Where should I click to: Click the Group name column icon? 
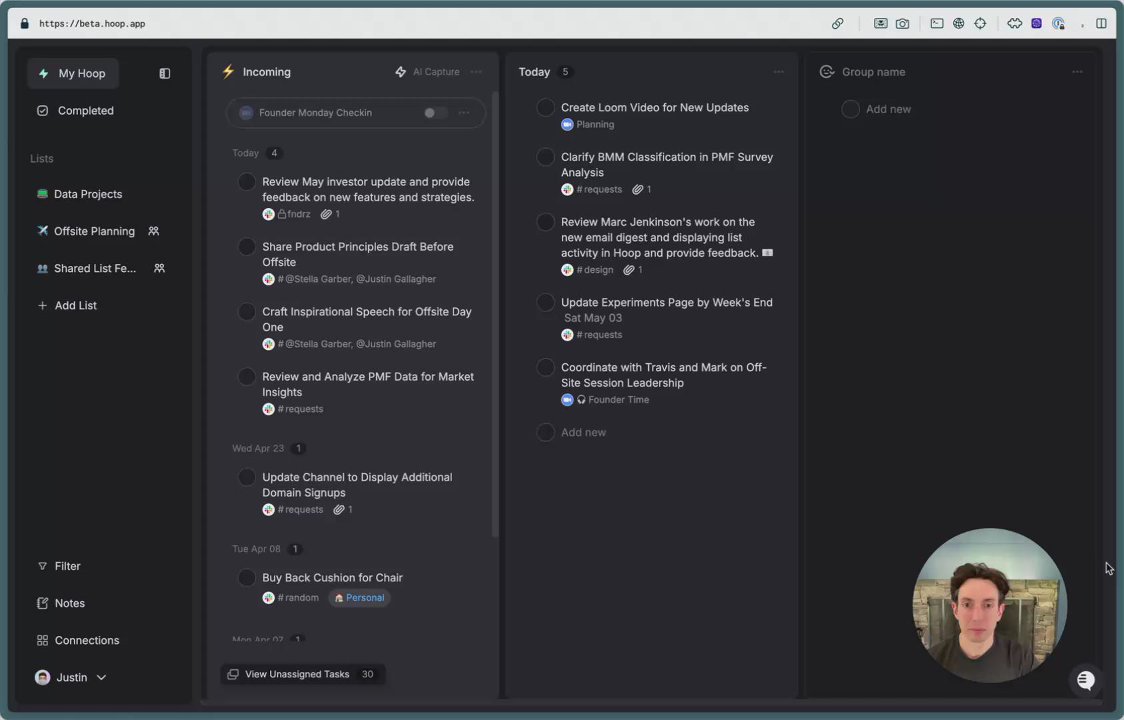[x=827, y=72]
